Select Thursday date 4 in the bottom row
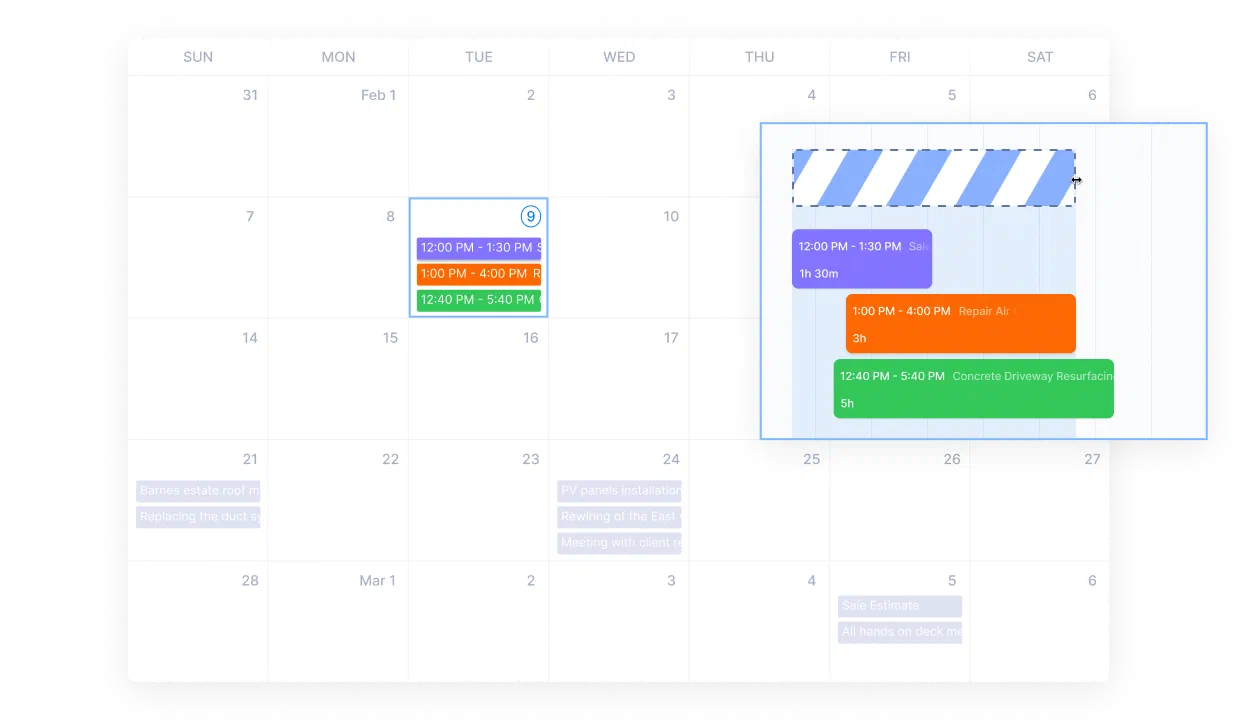The width and height of the screenshot is (1256, 720). (x=811, y=580)
